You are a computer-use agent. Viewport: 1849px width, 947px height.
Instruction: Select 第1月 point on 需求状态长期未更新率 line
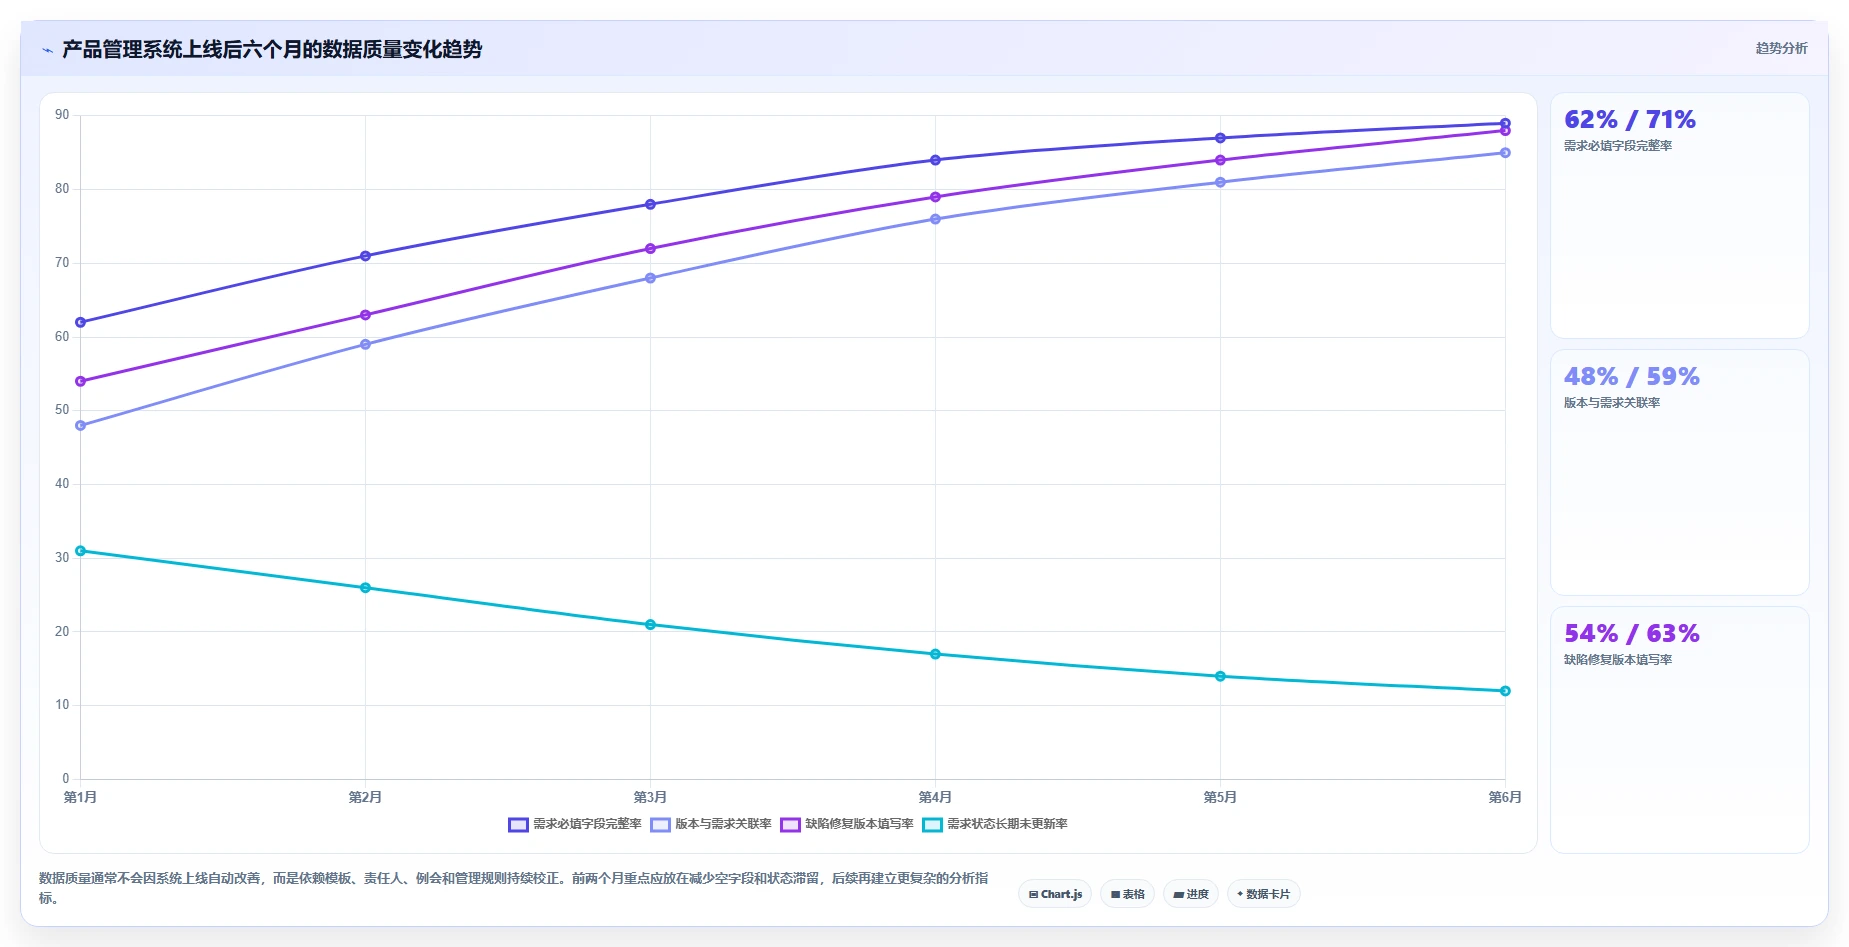coord(80,551)
